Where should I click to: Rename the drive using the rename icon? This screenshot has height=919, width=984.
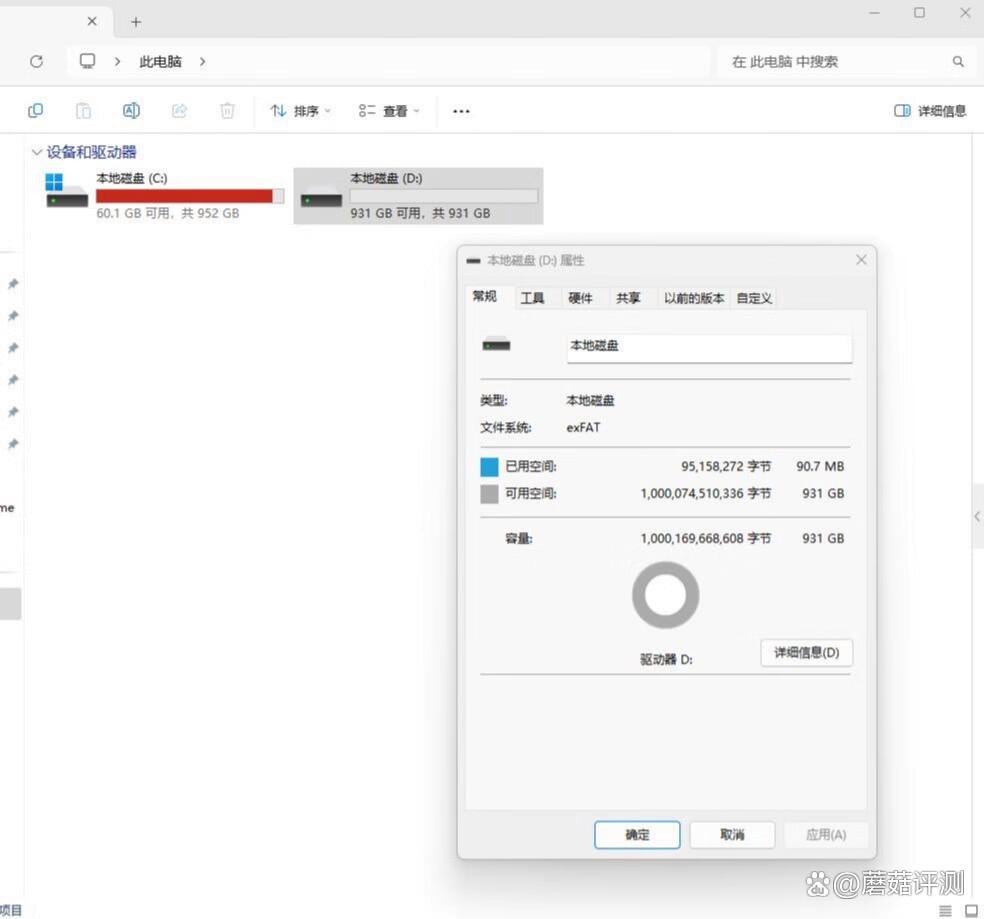131,110
